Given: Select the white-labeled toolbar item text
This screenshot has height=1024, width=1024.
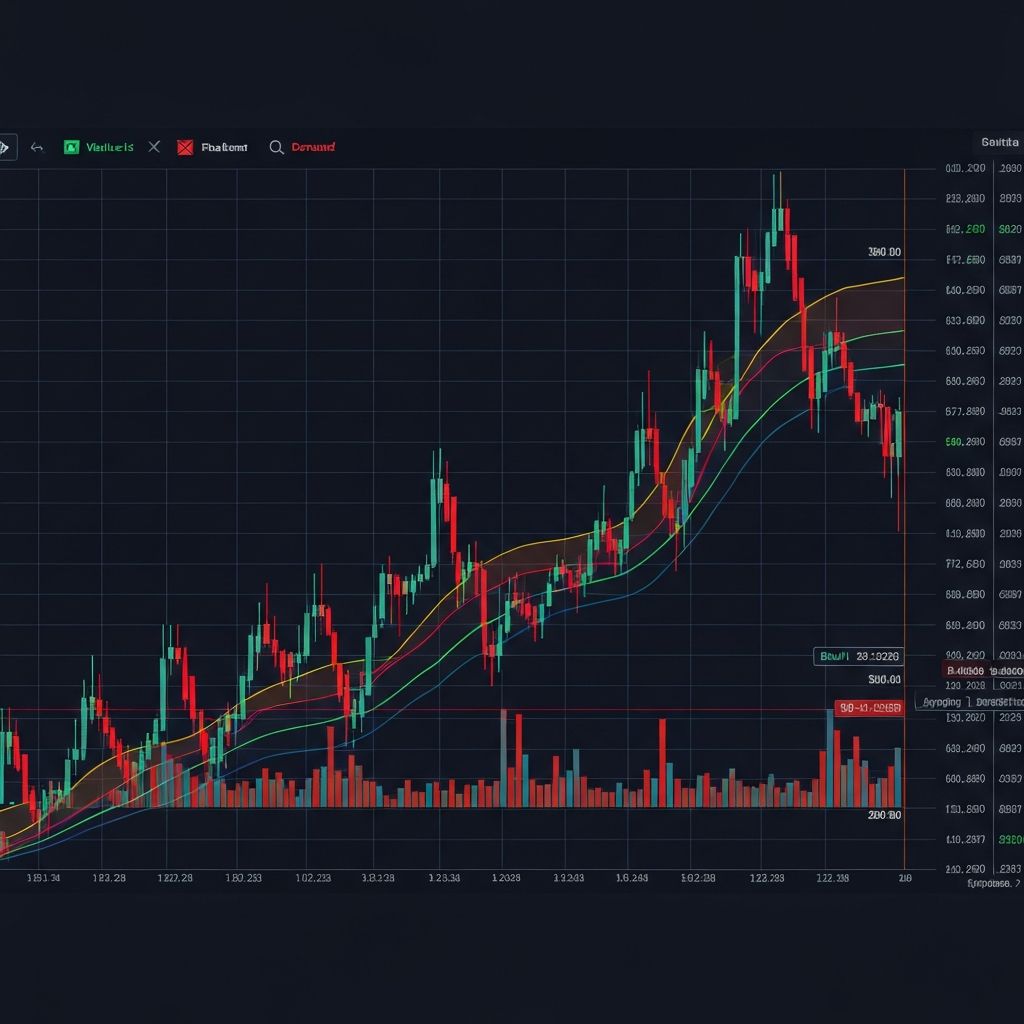Looking at the screenshot, I should pos(224,147).
